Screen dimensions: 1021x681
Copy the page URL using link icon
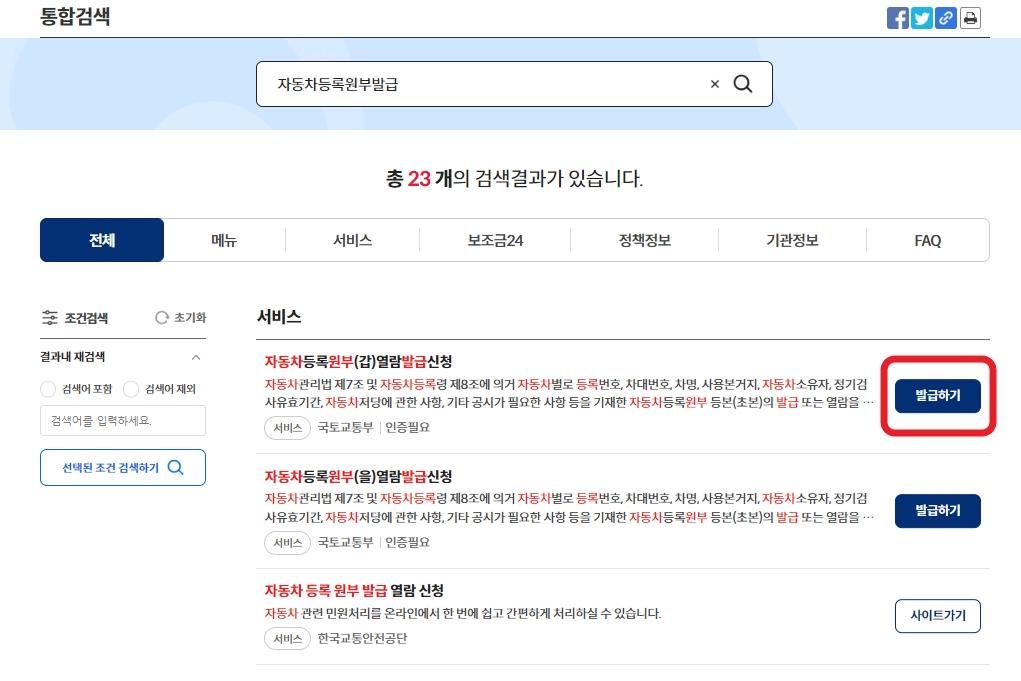pyautogui.click(x=945, y=17)
